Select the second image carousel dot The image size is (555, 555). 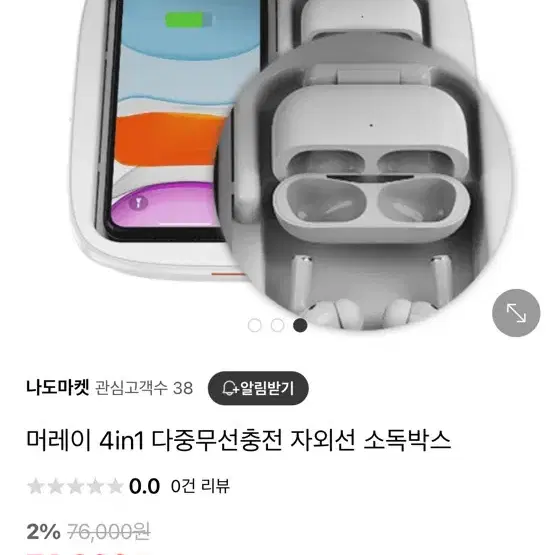(278, 325)
